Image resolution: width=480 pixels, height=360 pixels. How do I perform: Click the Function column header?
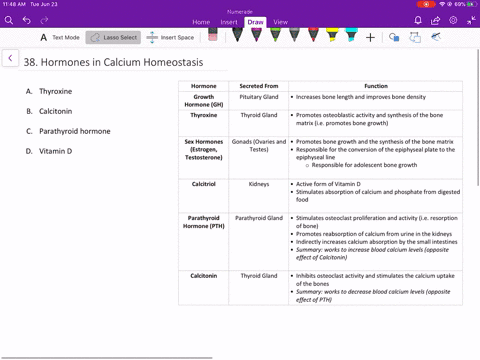(x=376, y=86)
